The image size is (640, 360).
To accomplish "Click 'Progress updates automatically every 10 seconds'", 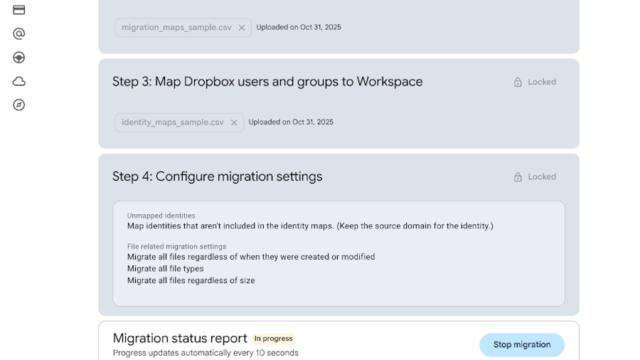I will coord(206,353).
